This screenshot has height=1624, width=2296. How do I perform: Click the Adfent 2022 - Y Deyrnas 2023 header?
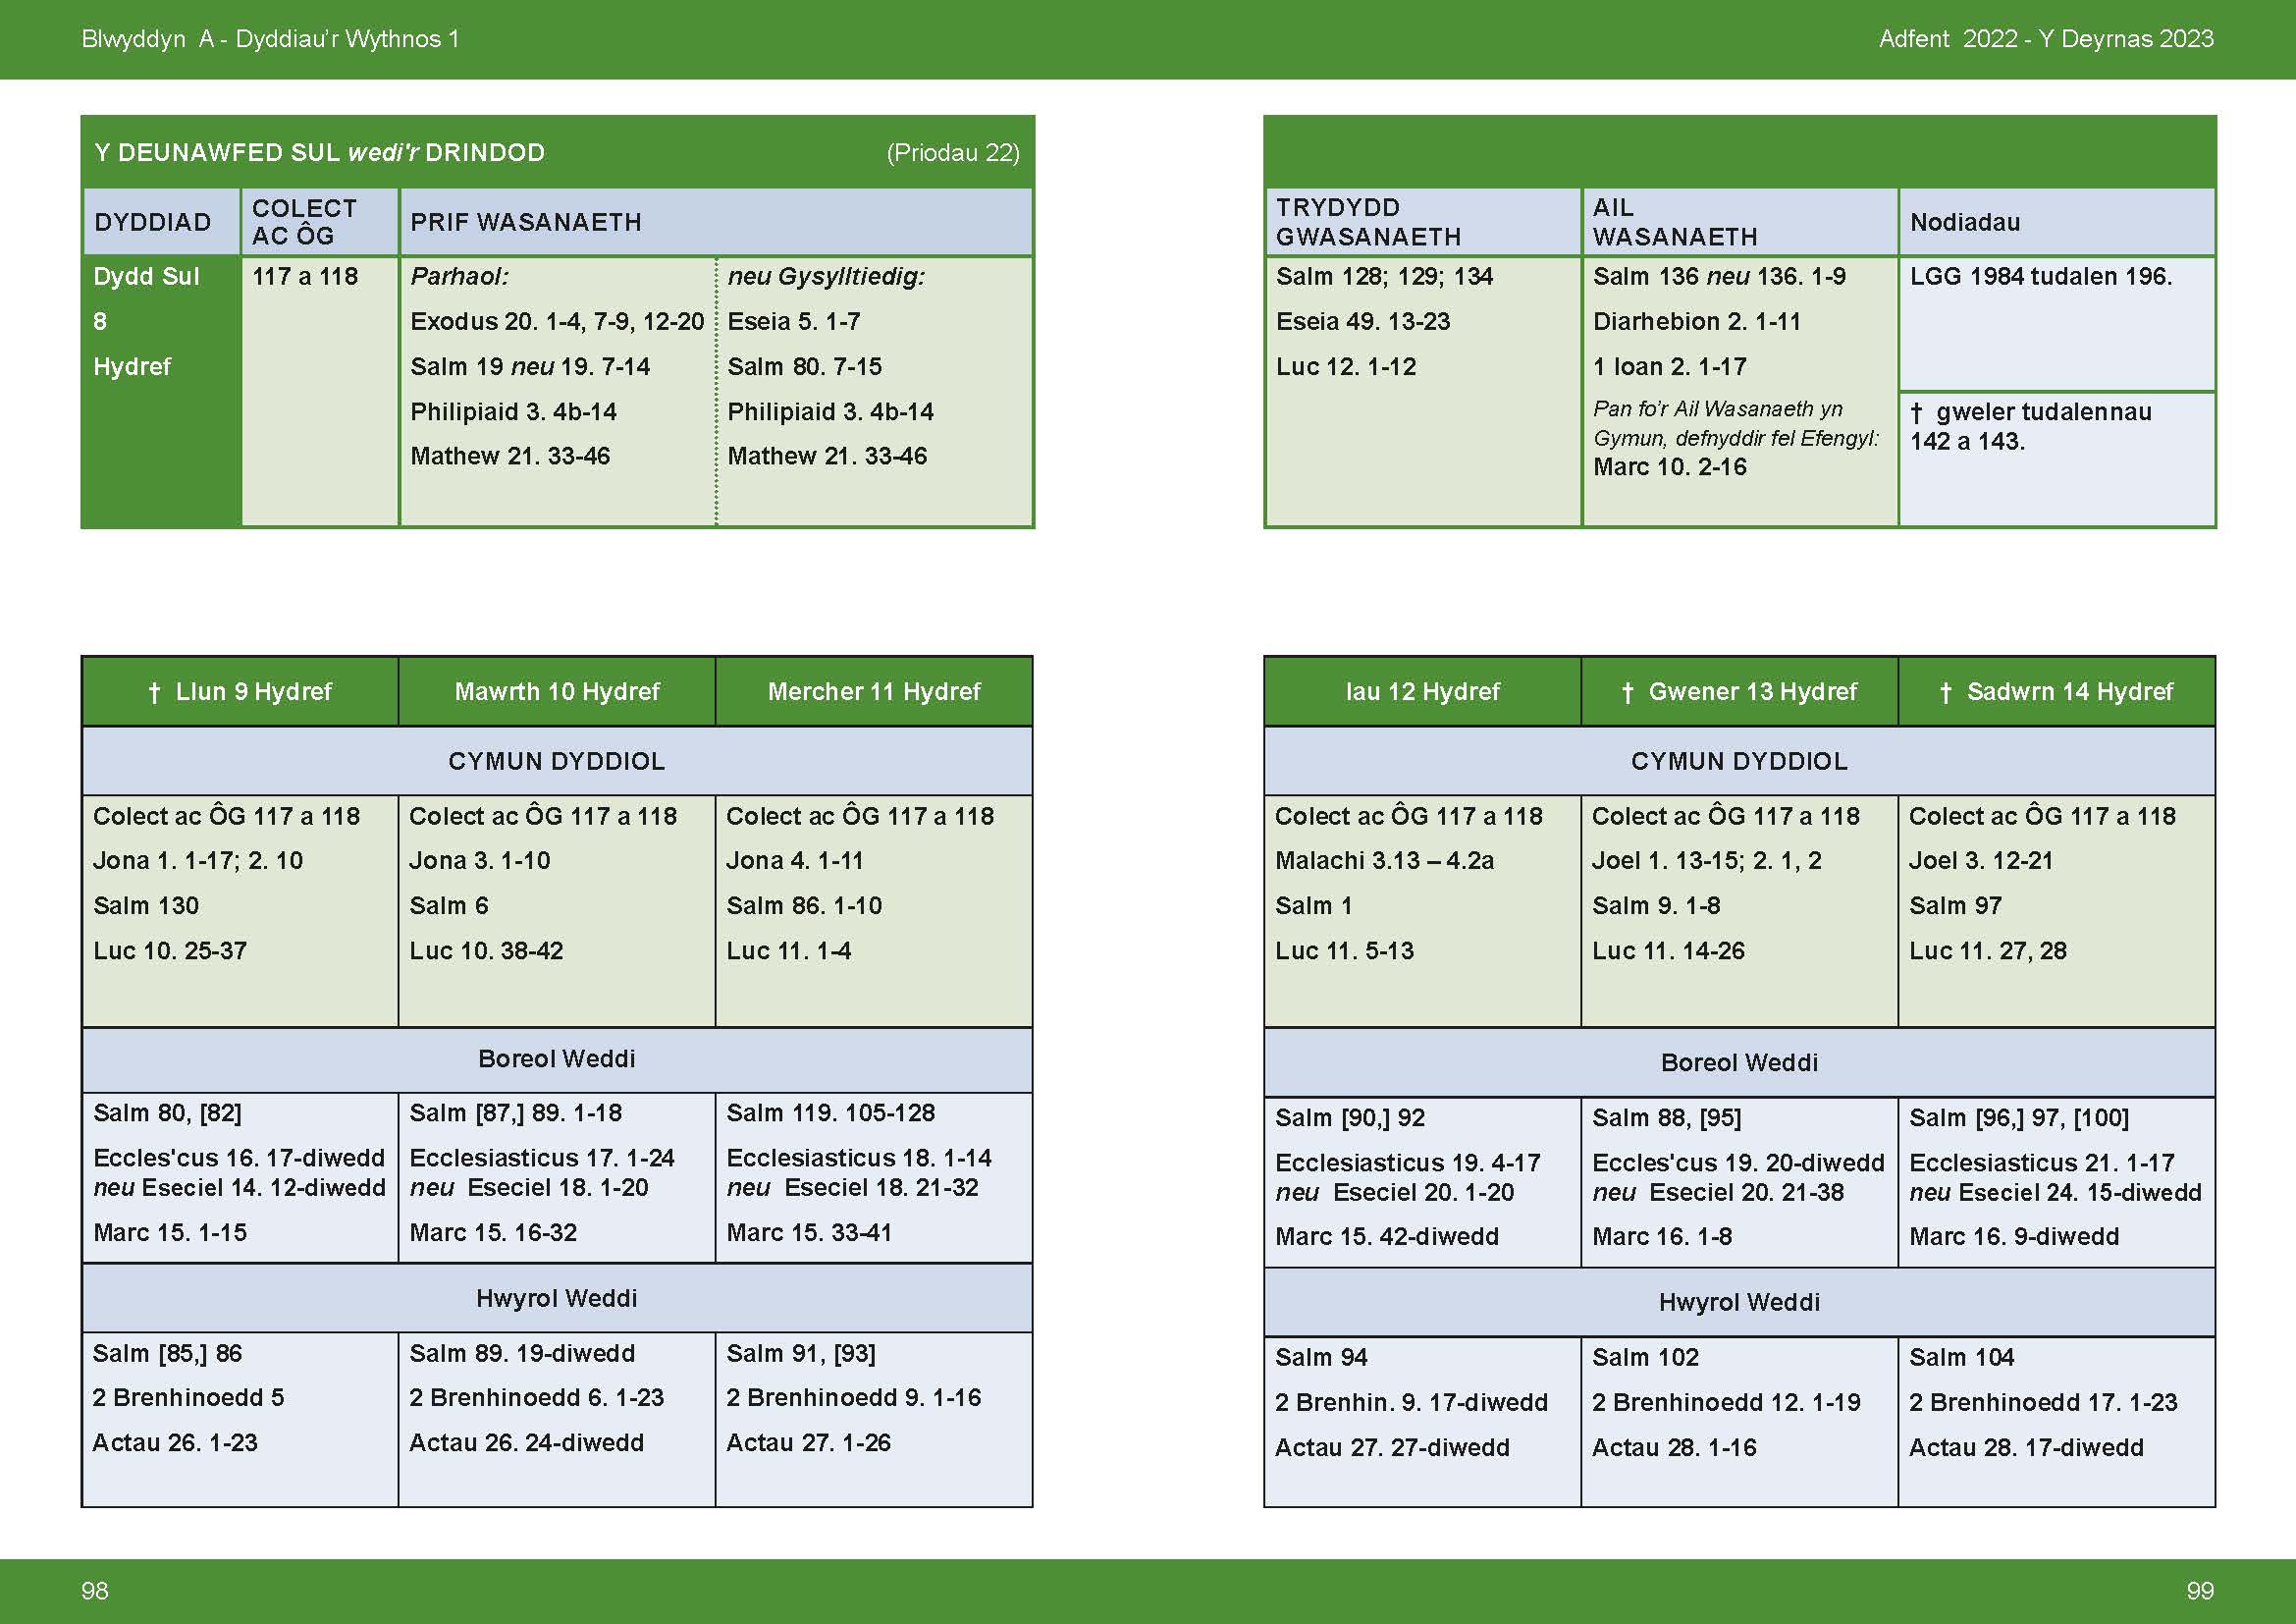pos(2046,39)
